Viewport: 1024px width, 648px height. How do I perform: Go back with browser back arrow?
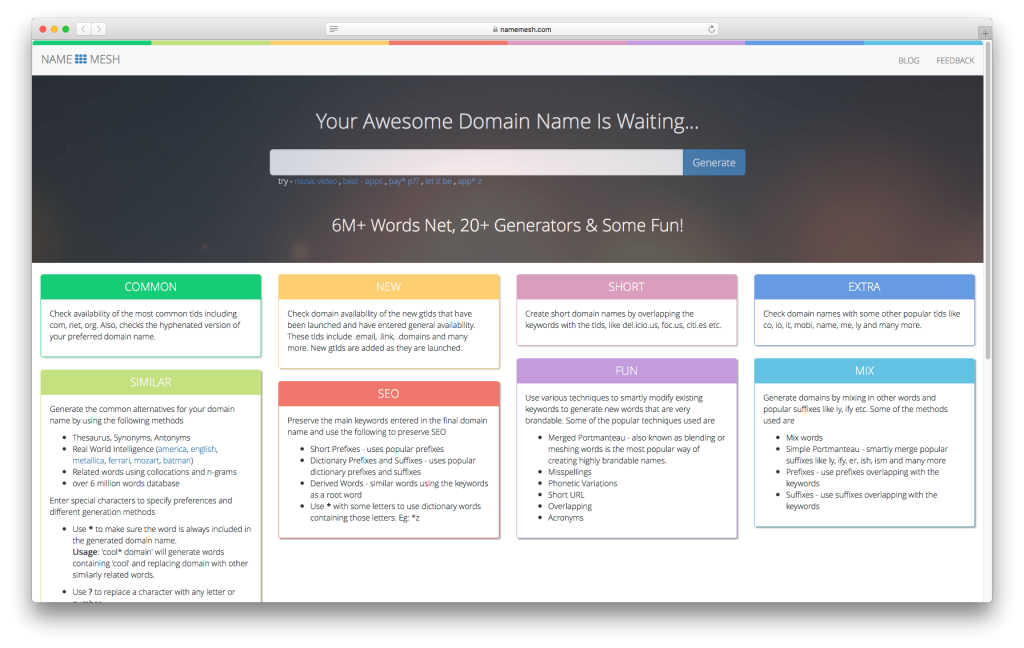tap(83, 29)
